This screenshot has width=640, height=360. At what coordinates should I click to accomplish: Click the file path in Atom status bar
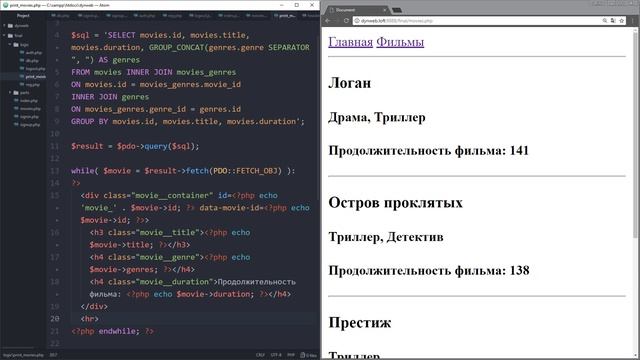point(24,355)
